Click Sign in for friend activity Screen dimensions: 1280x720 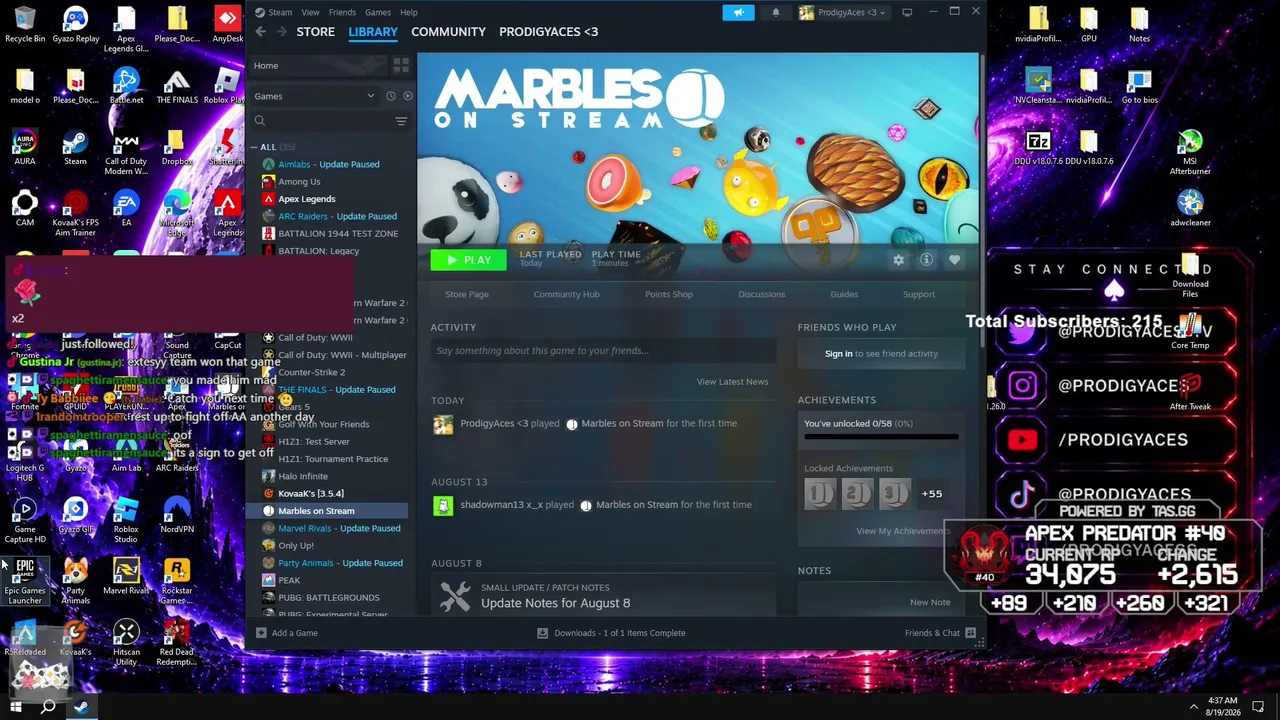pyautogui.click(x=839, y=354)
